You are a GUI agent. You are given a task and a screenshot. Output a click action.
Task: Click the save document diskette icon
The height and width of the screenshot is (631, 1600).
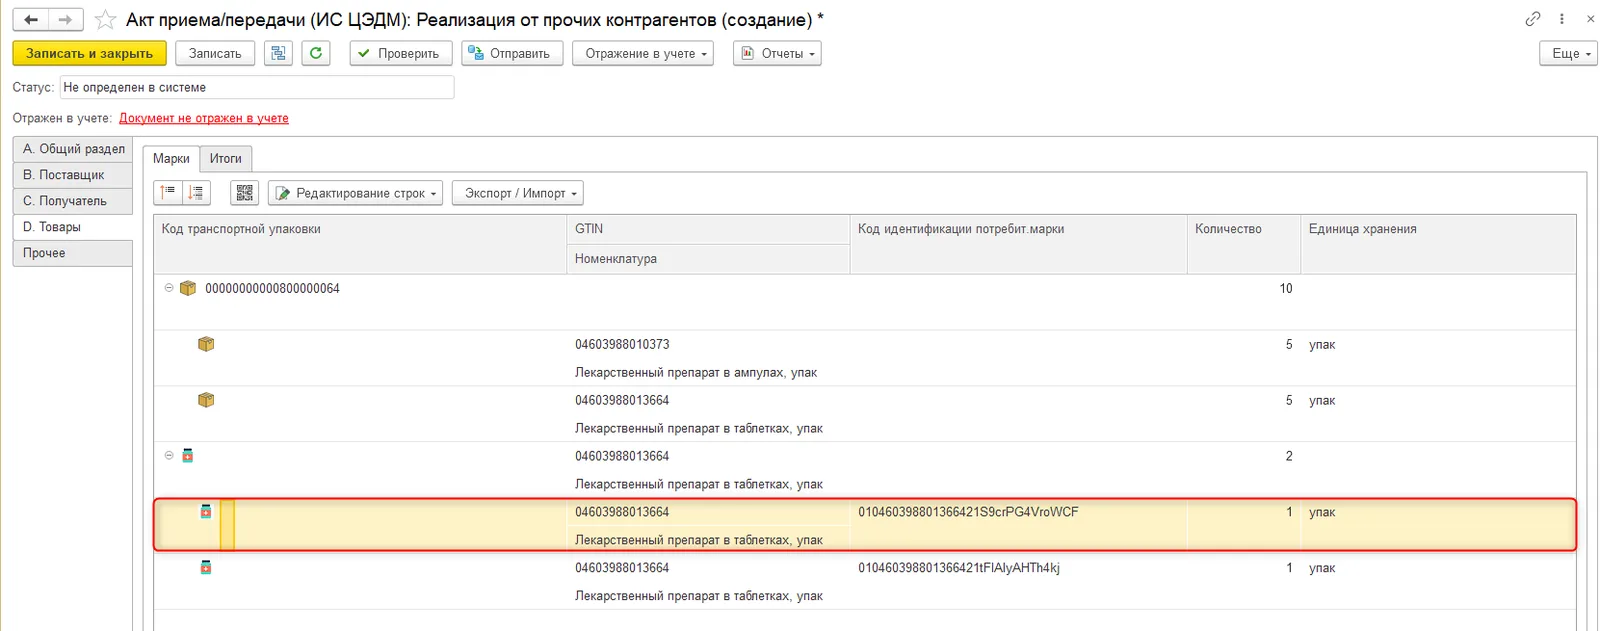tap(278, 53)
